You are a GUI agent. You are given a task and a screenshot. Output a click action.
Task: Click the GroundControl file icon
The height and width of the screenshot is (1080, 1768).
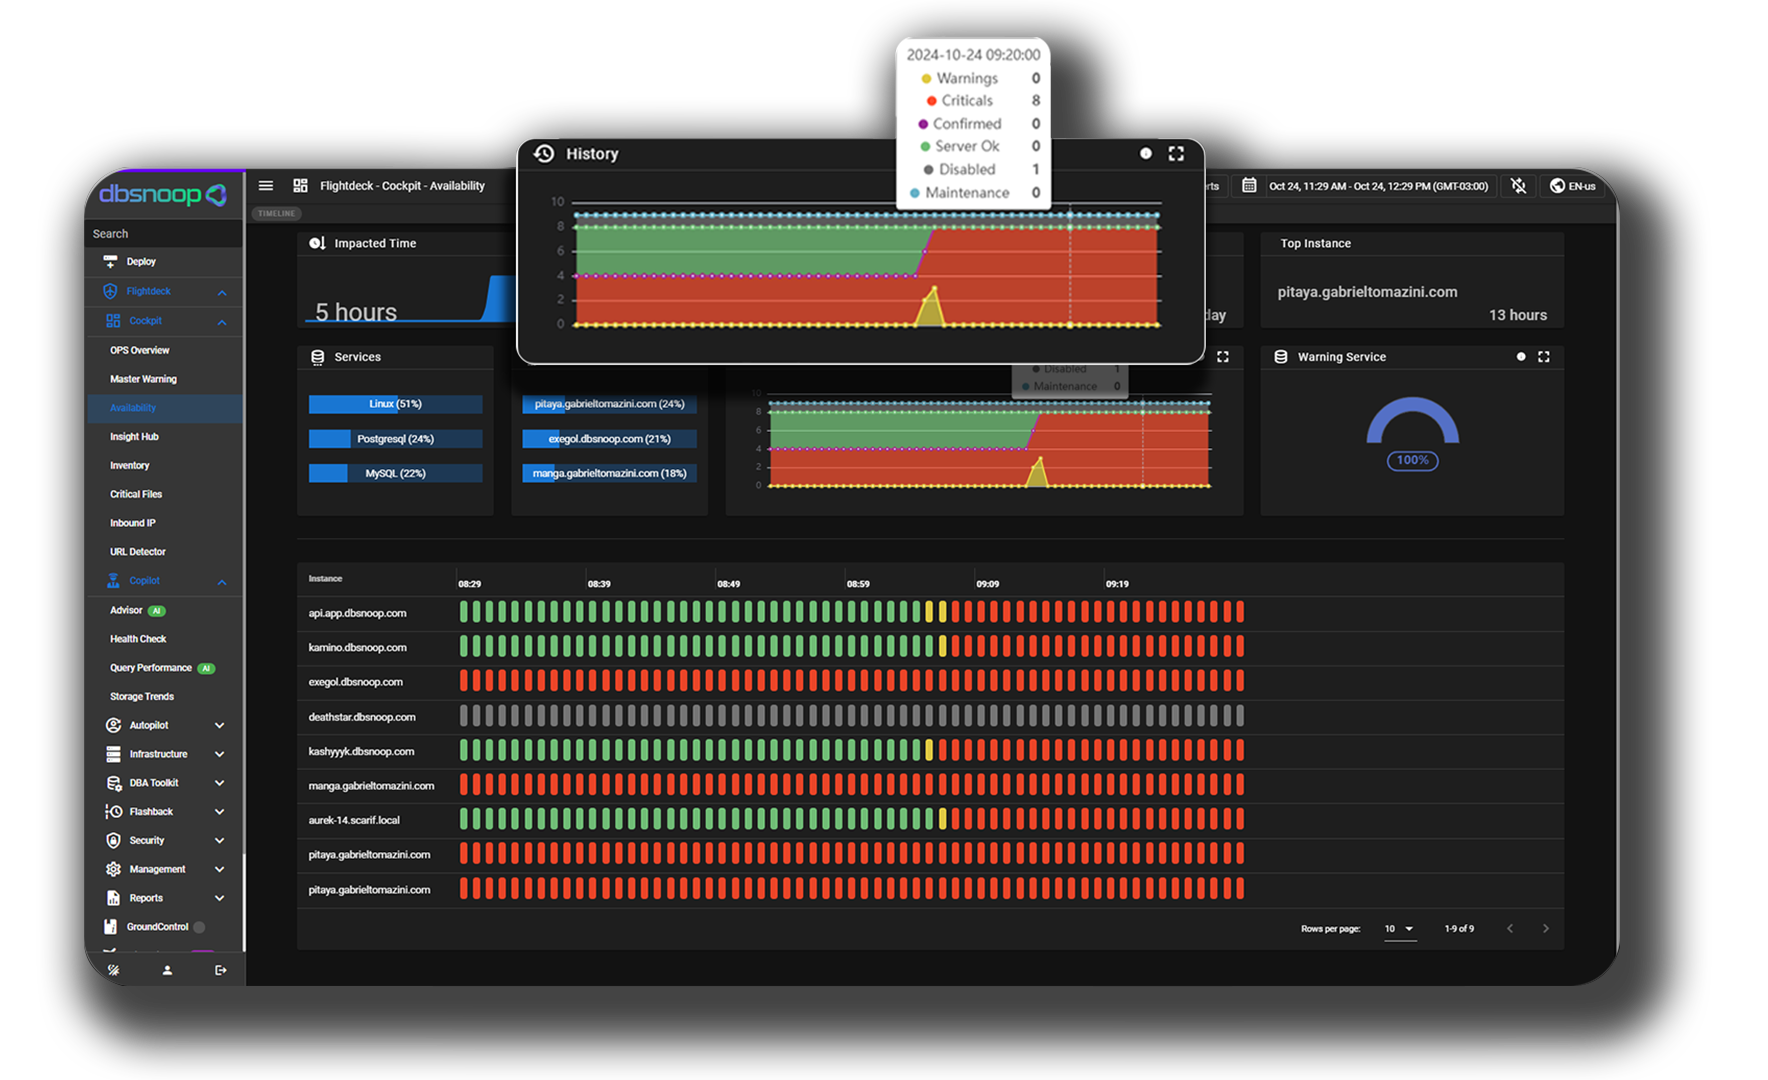coord(110,927)
